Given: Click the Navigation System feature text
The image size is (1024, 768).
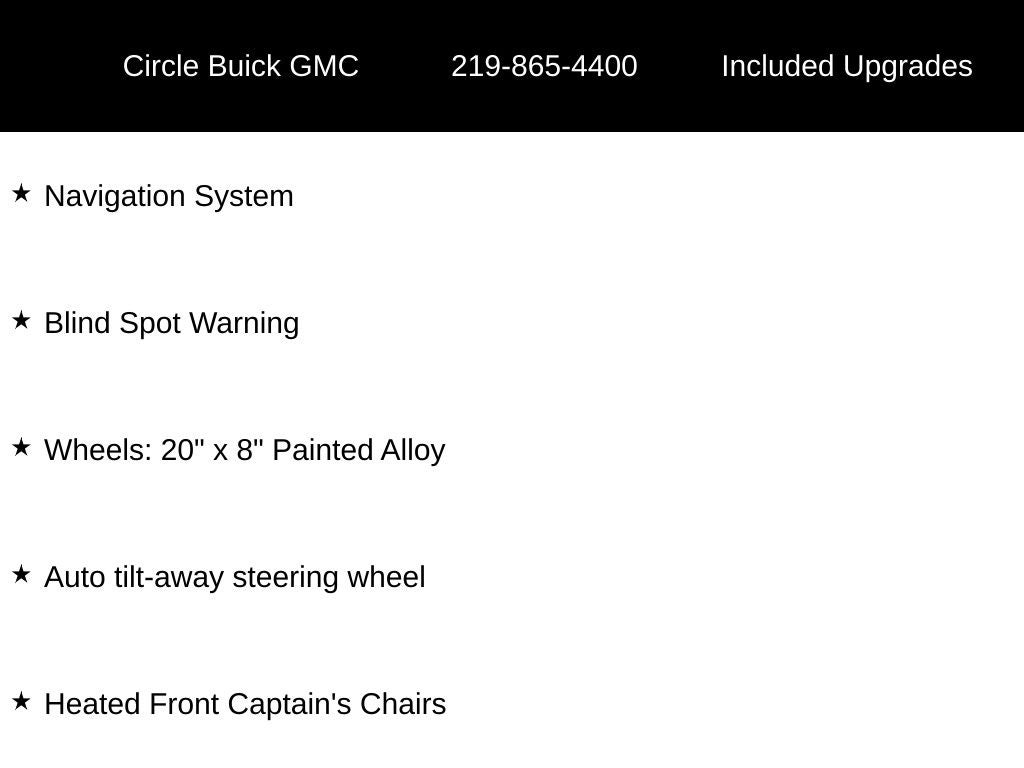Looking at the screenshot, I should click(x=169, y=196).
